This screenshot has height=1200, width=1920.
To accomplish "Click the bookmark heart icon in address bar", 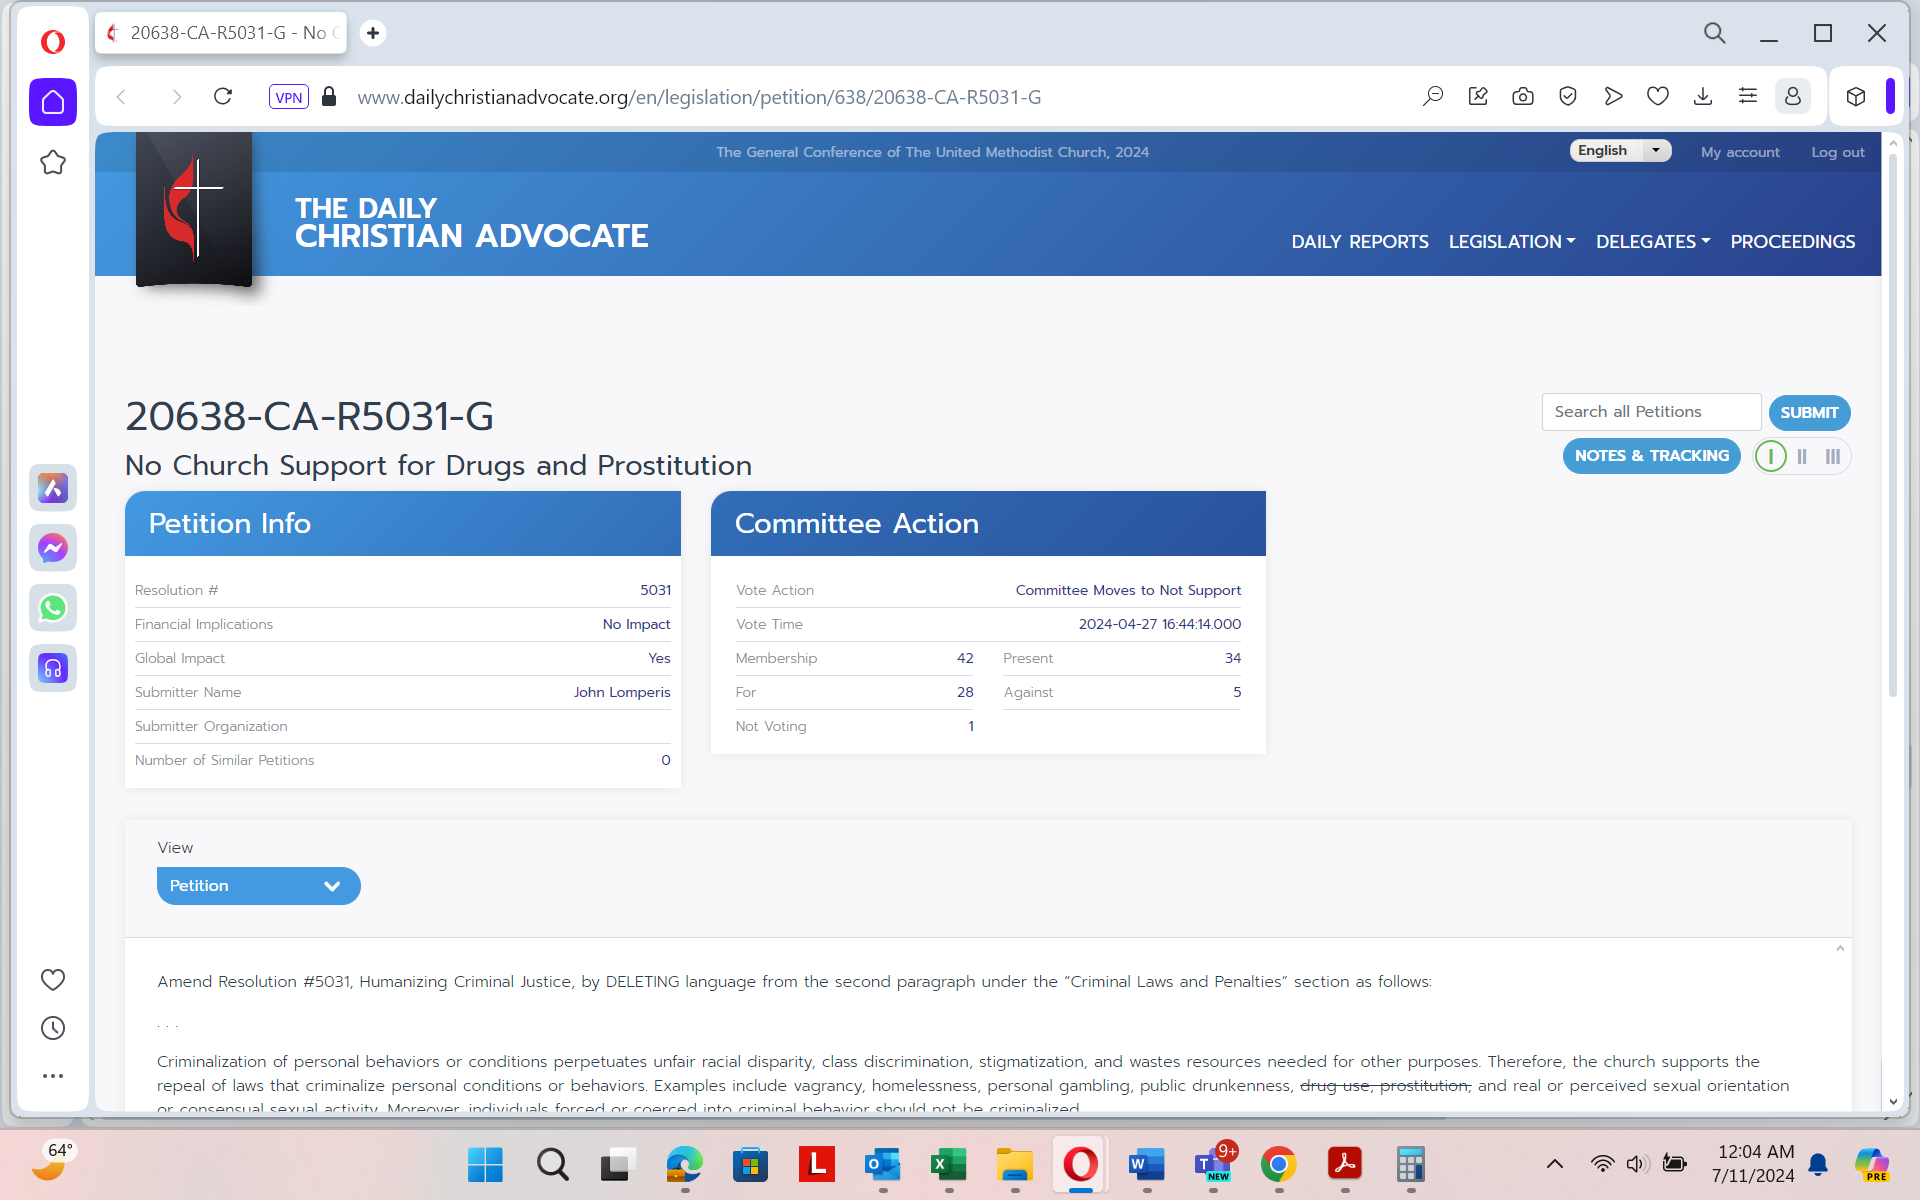I will pos(1657,97).
